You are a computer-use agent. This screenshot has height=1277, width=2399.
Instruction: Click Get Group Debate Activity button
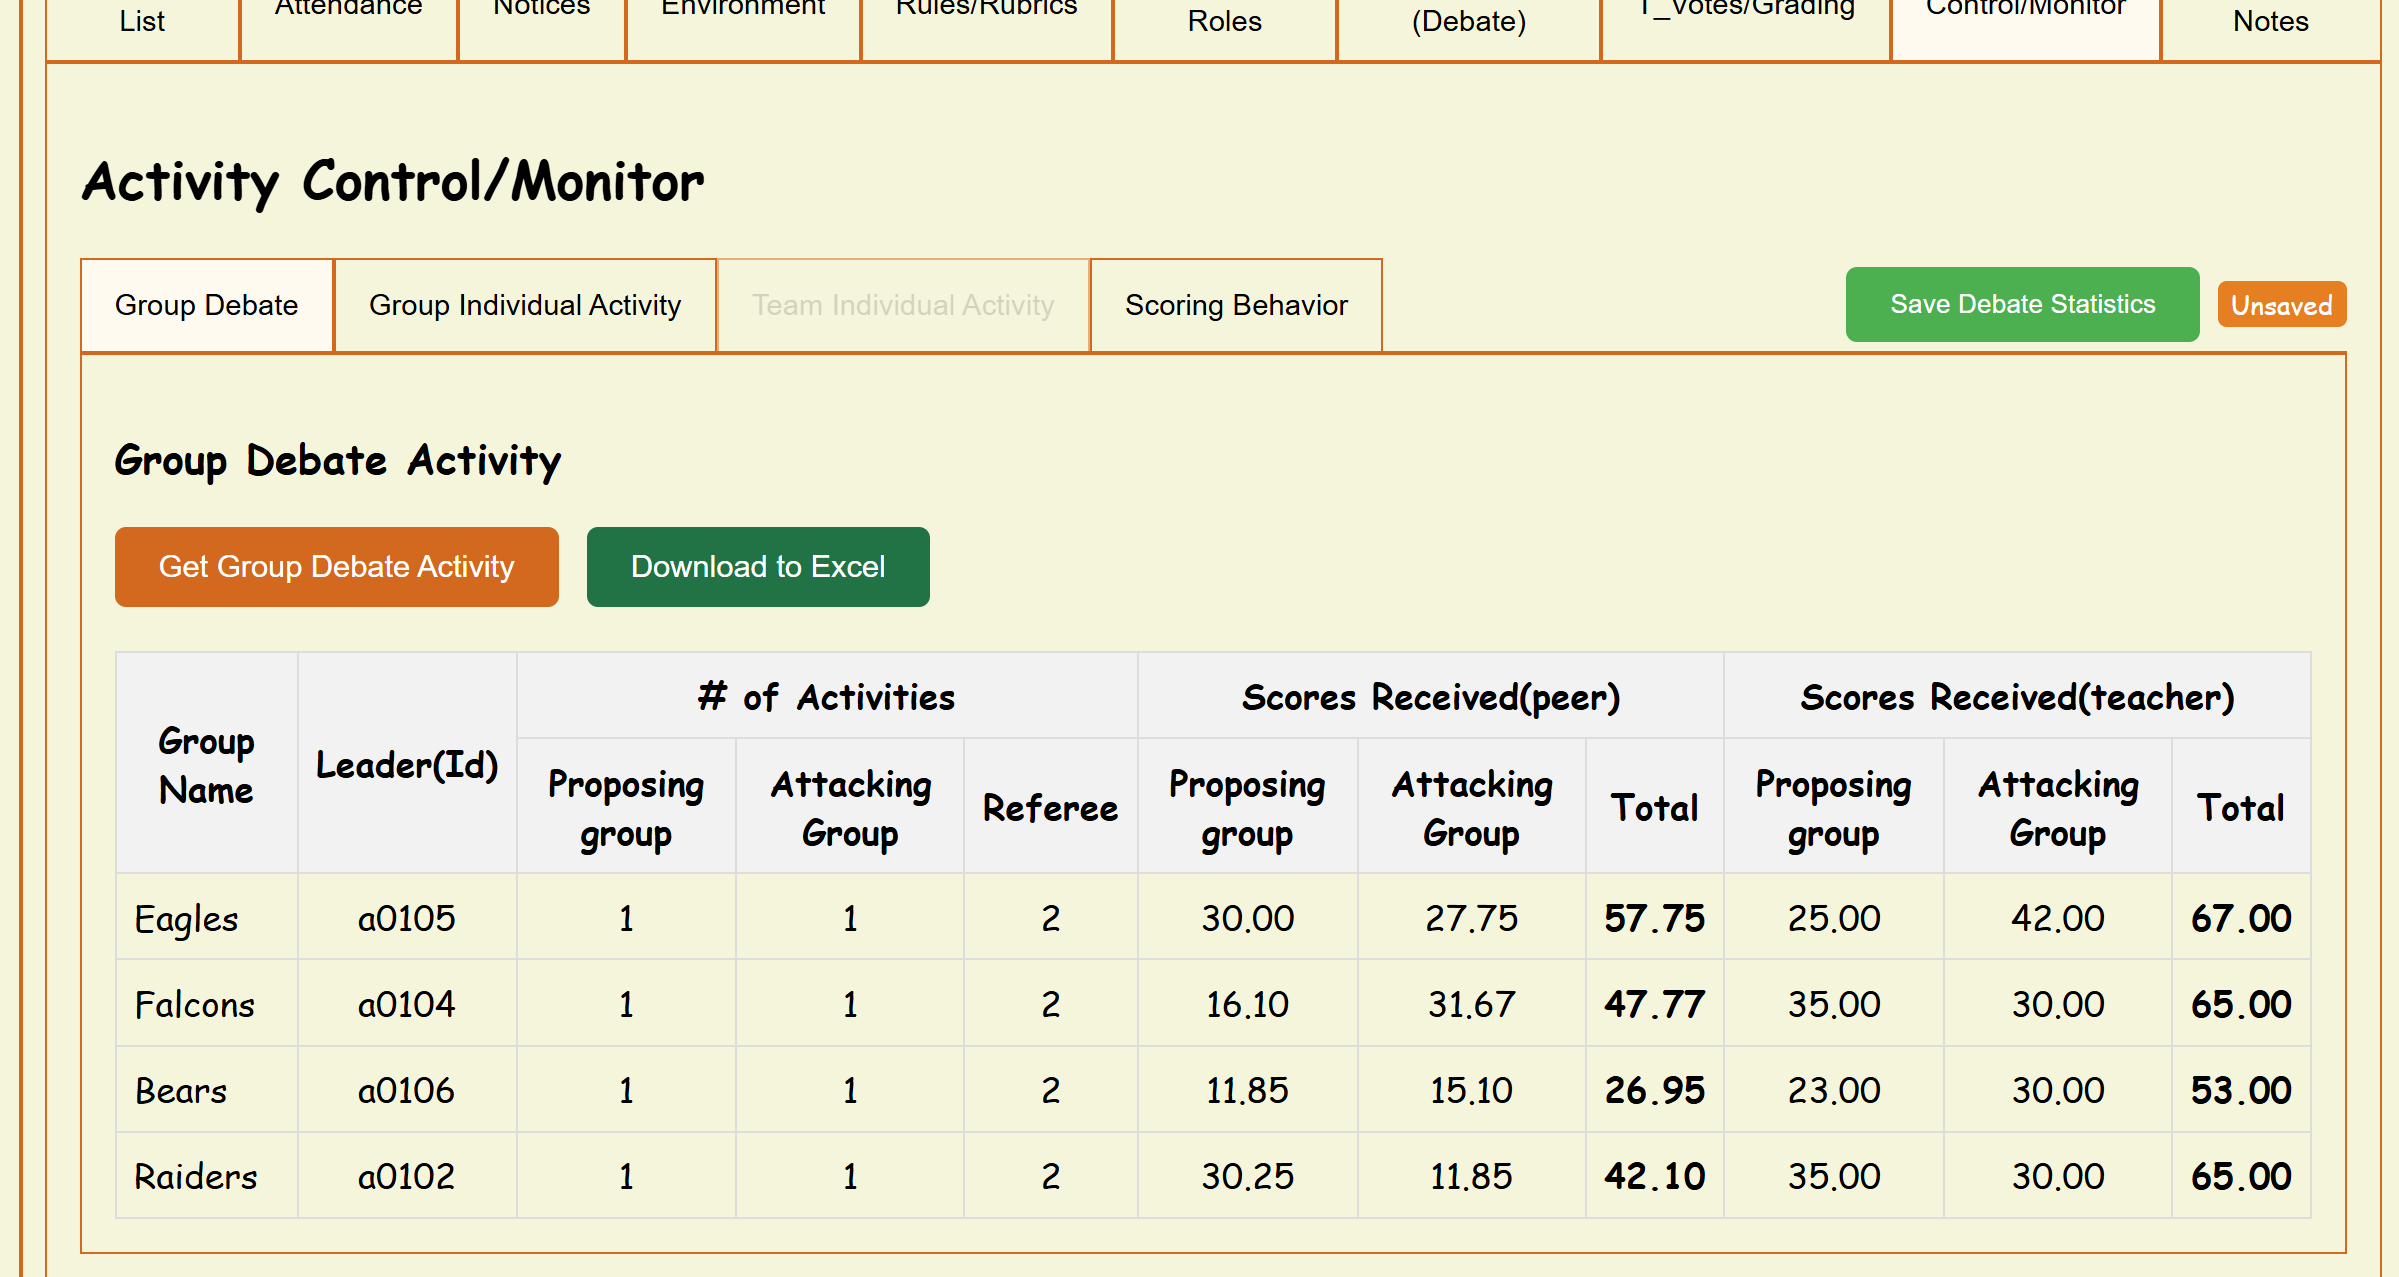click(336, 567)
